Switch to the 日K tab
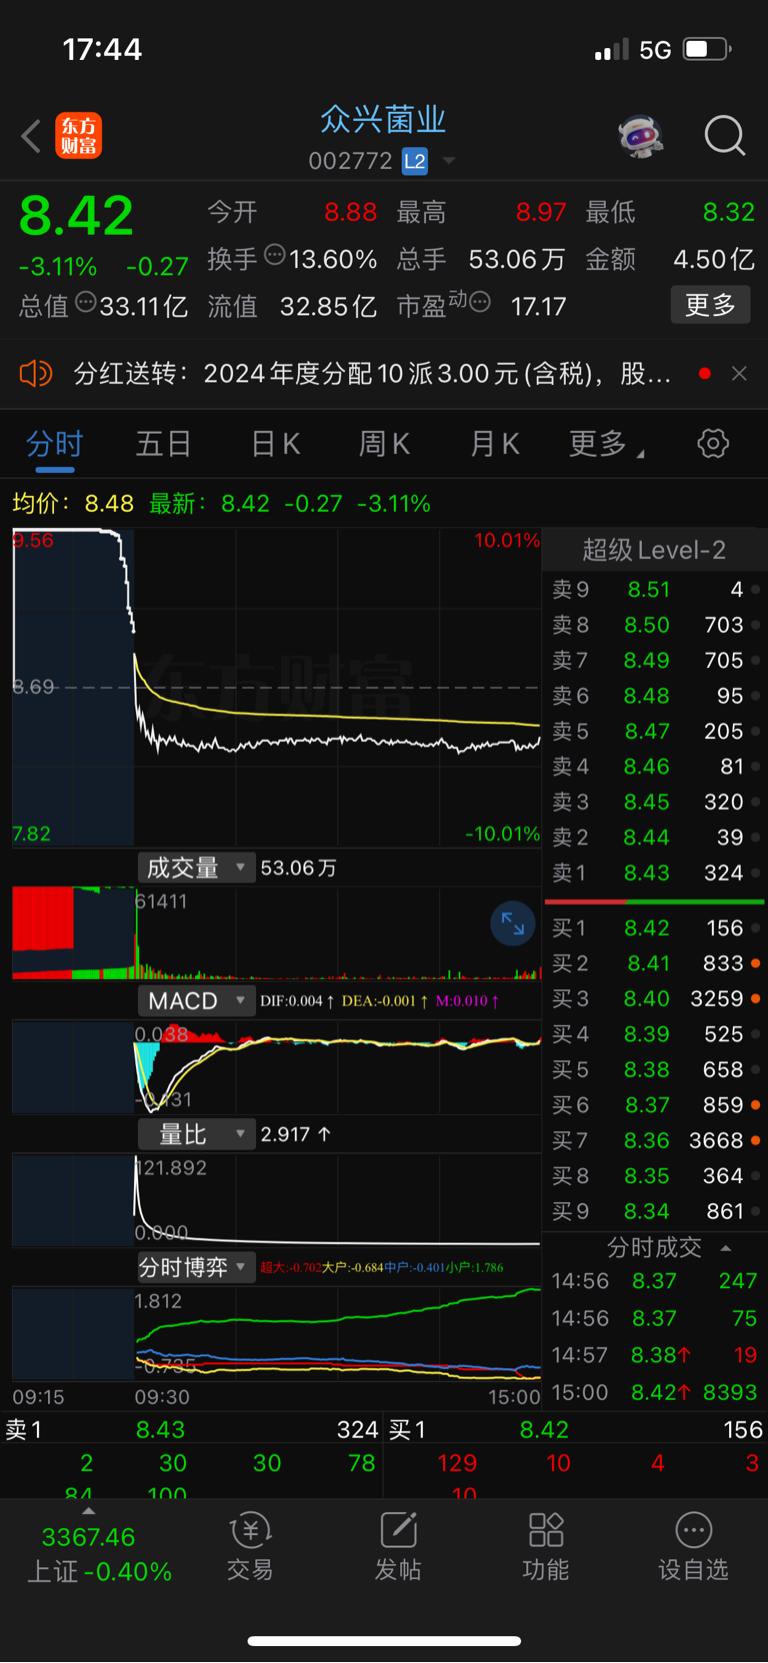The height and width of the screenshot is (1663, 768). pyautogui.click(x=275, y=444)
